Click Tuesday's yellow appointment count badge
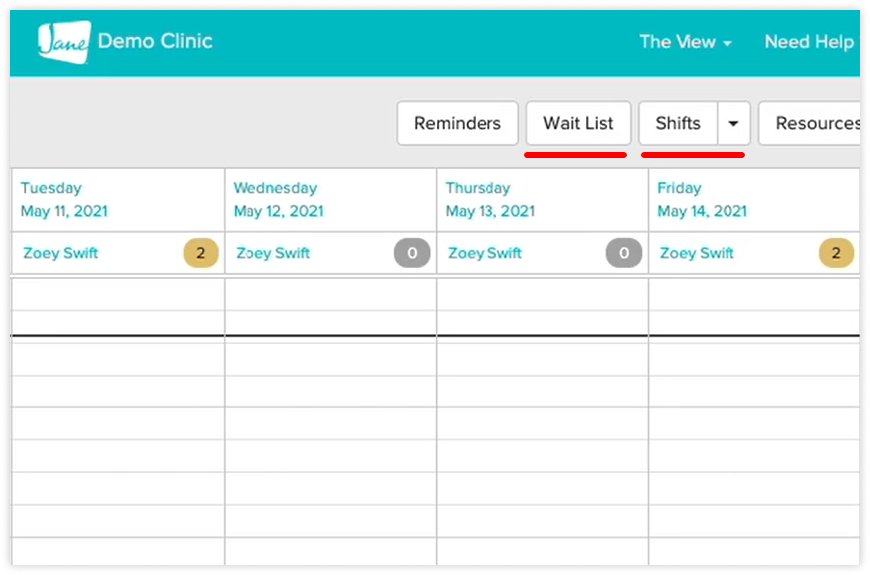 200,253
